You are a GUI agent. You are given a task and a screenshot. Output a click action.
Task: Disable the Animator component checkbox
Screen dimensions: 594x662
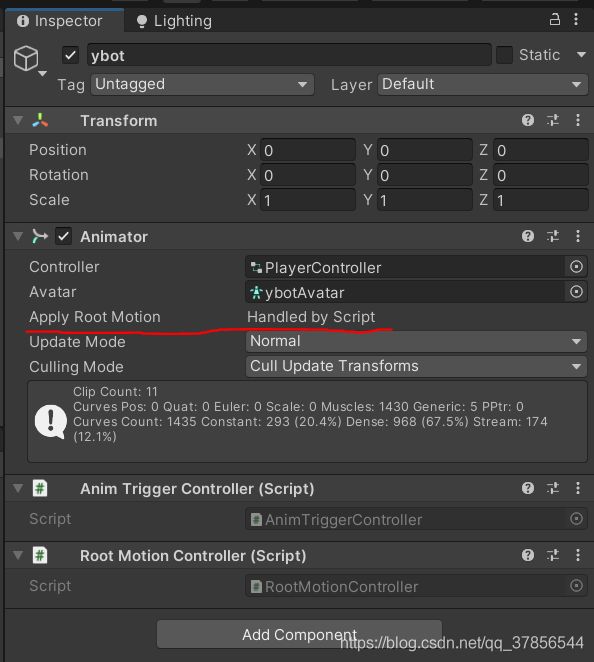(63, 236)
